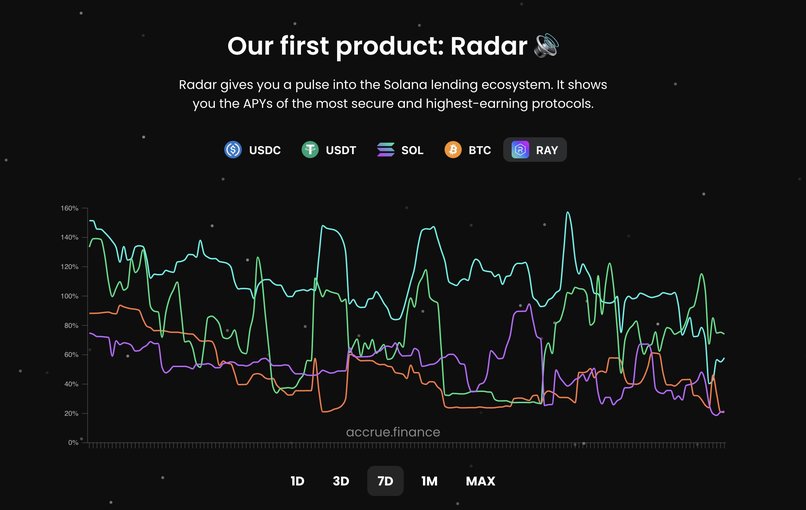Click the green USDT Tether icon
Viewport: 806px width, 510px height.
310,150
